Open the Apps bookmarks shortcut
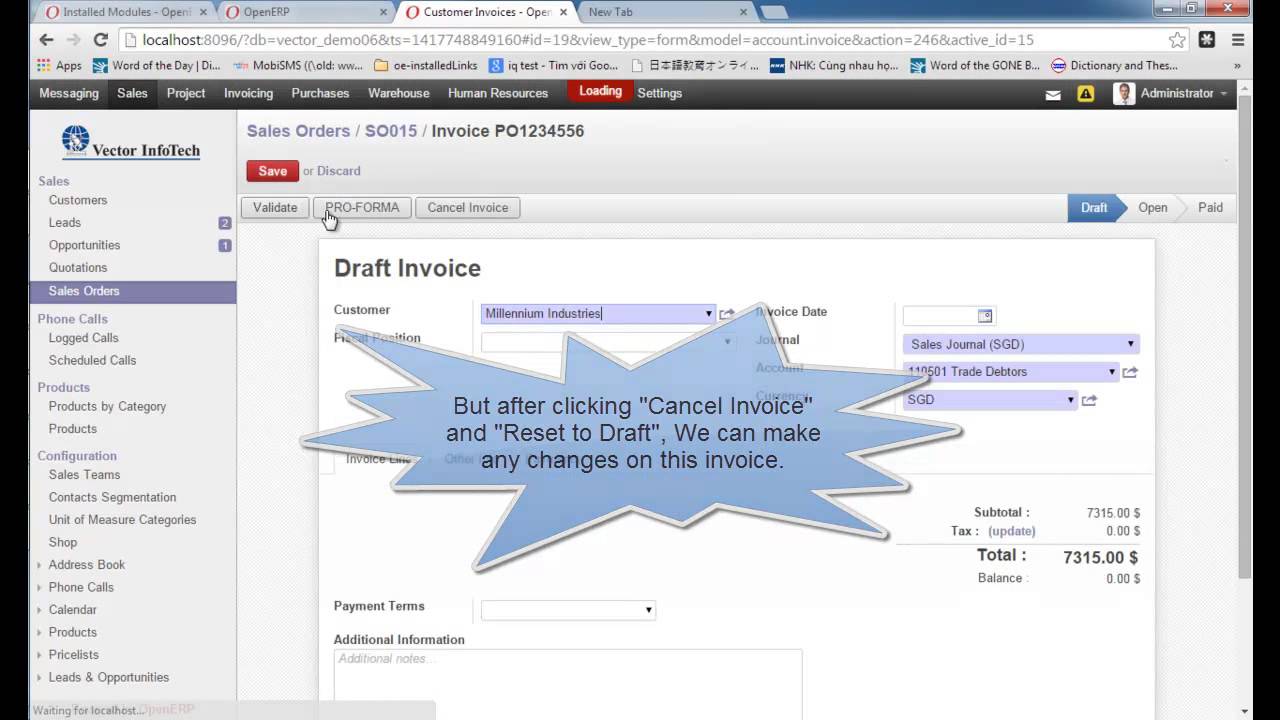Image resolution: width=1280 pixels, height=720 pixels. coord(60,66)
